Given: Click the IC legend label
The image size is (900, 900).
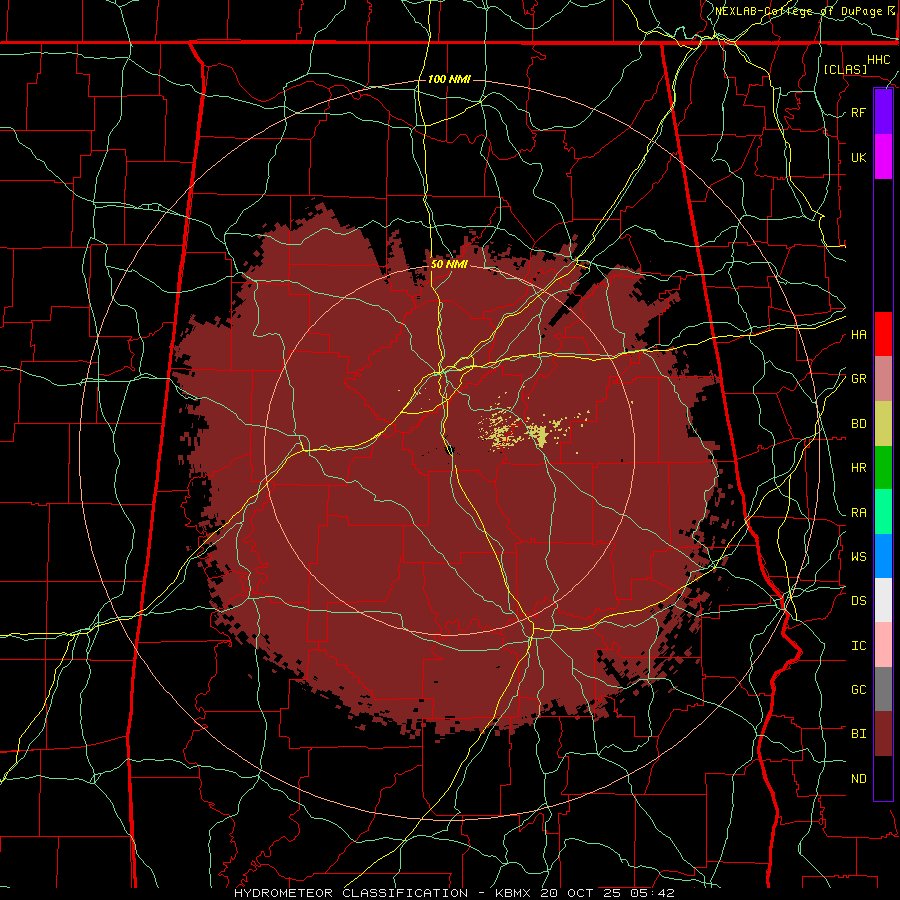Looking at the screenshot, I should 858,646.
